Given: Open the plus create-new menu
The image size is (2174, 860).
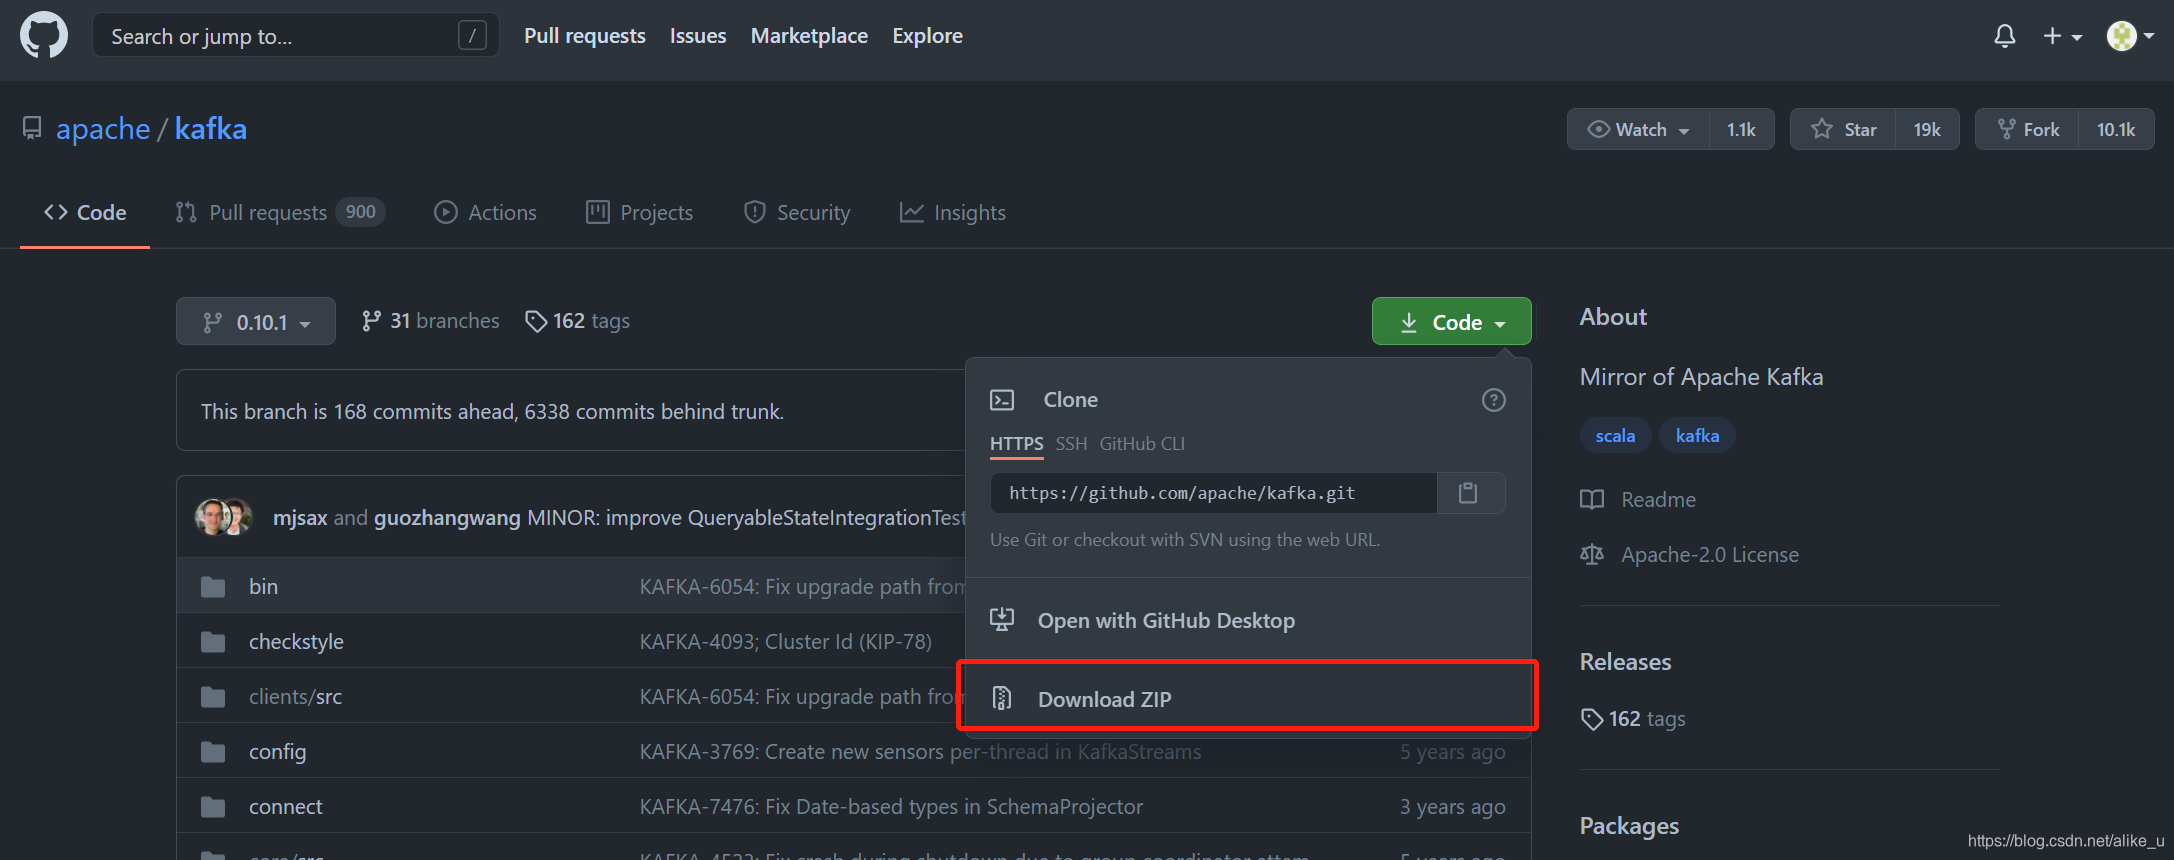Looking at the screenshot, I should (2062, 37).
